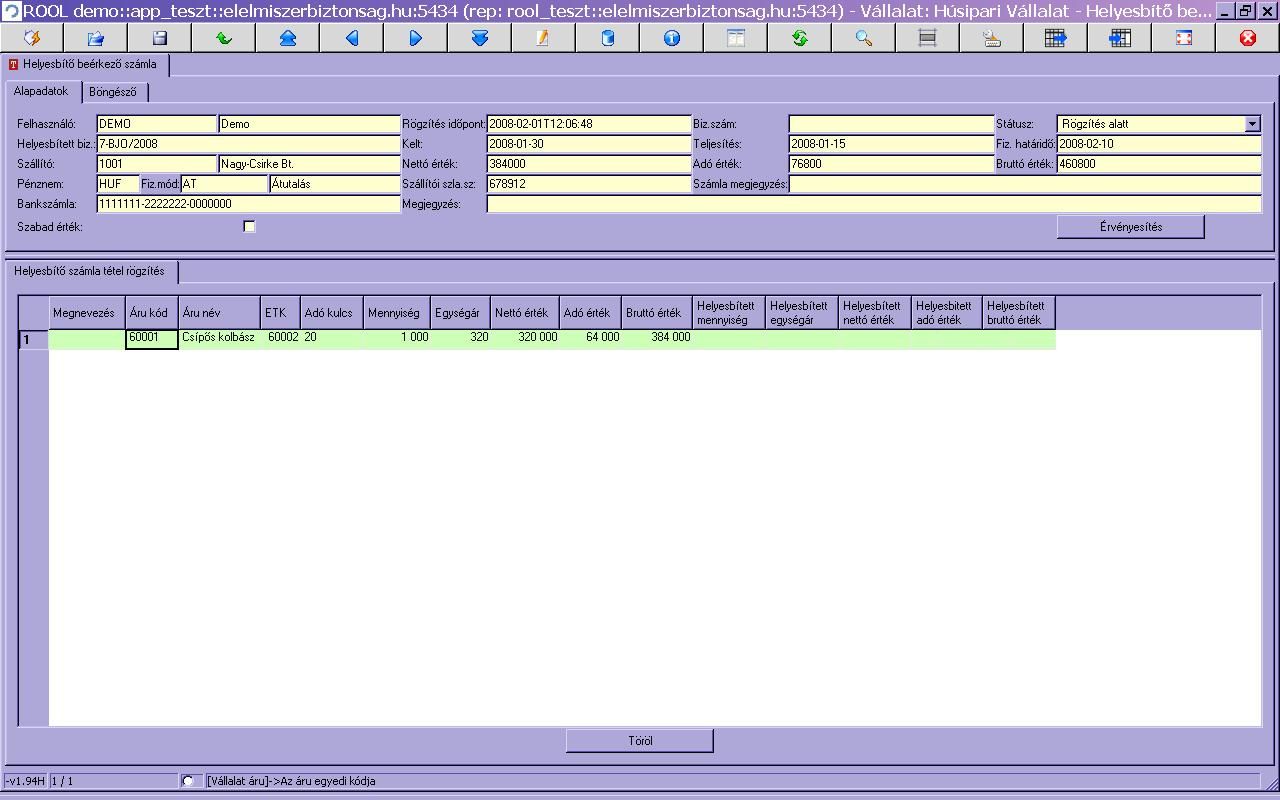Click table import arrow-left icon

coord(1120,38)
